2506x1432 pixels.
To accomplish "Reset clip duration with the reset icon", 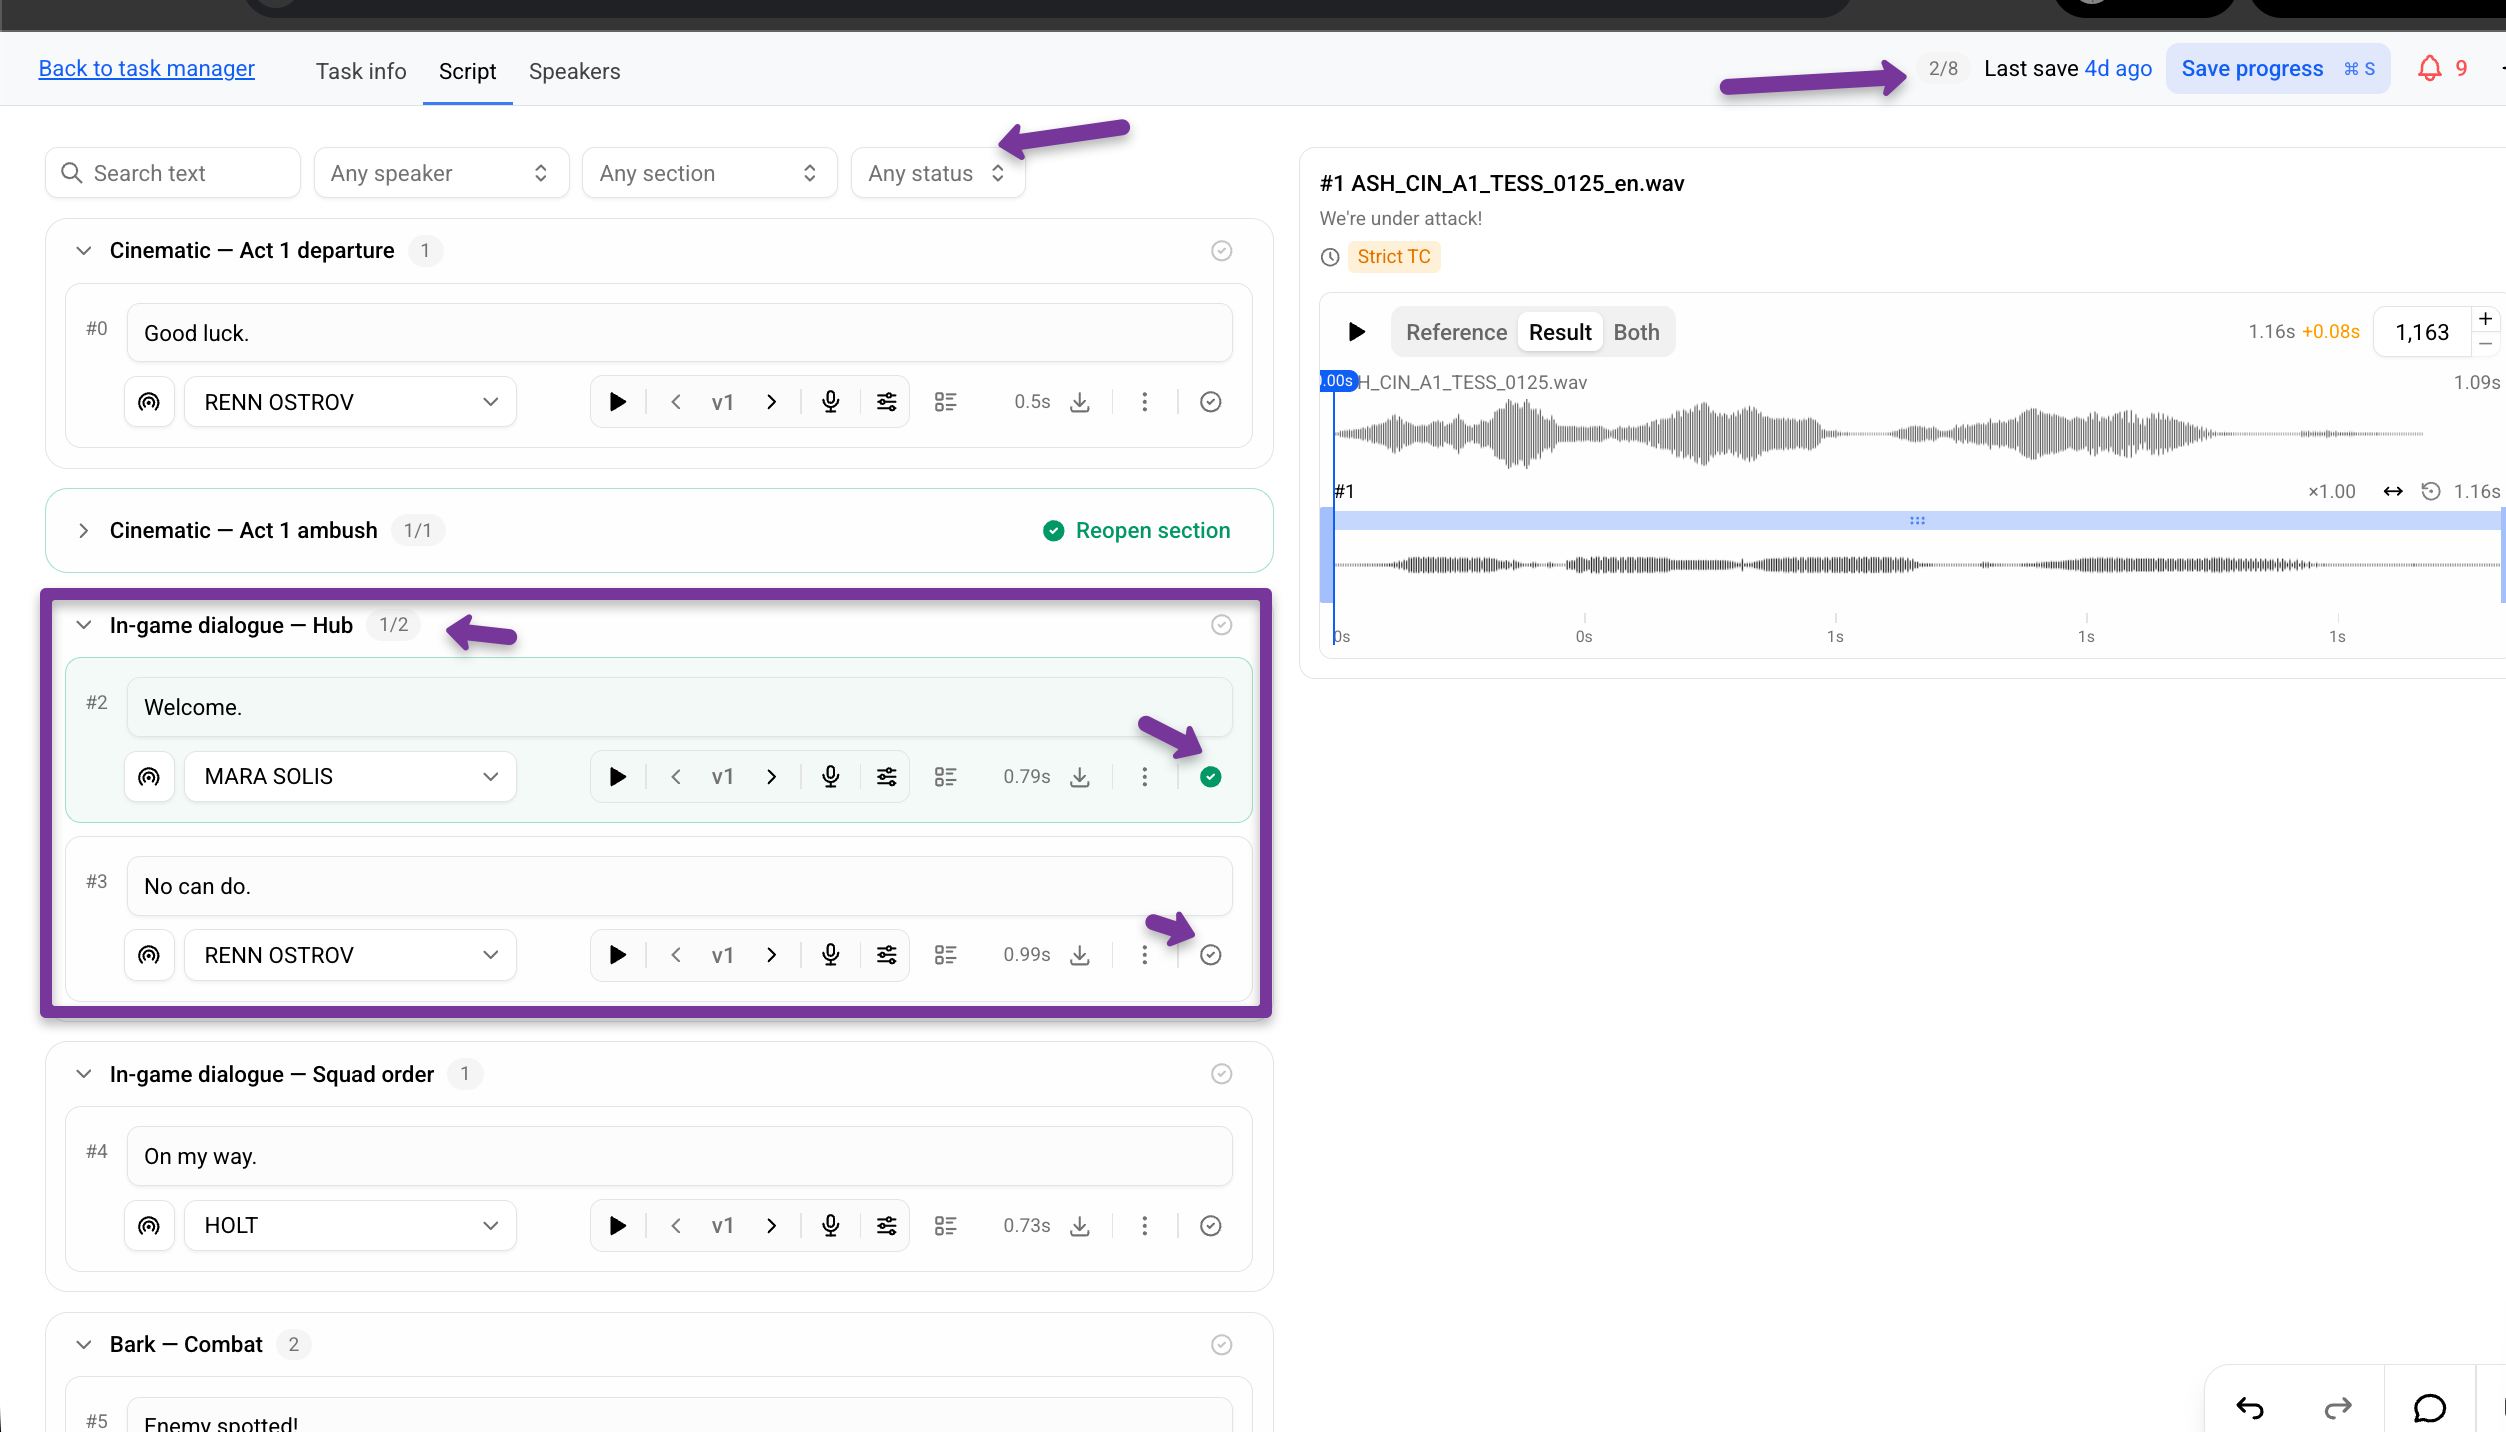I will point(2431,491).
